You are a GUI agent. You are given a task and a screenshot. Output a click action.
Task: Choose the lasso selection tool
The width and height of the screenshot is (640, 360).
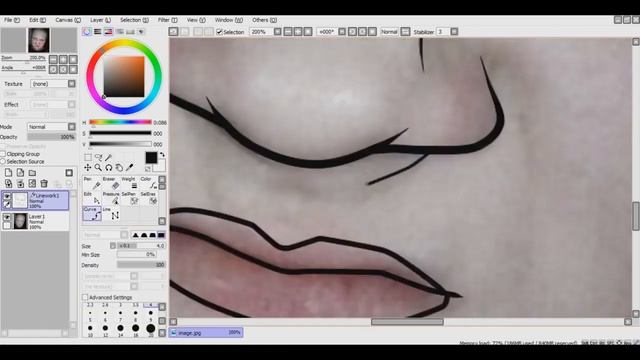pos(98,158)
